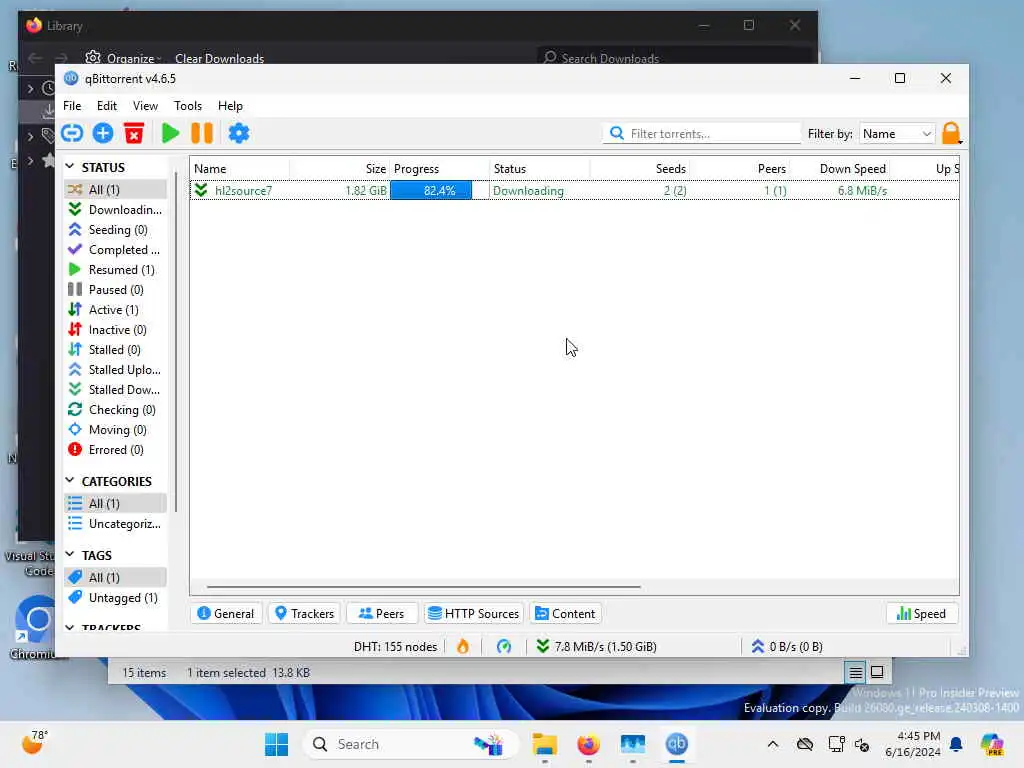
Task: Select the Checking (0) status filter
Action: coord(115,410)
